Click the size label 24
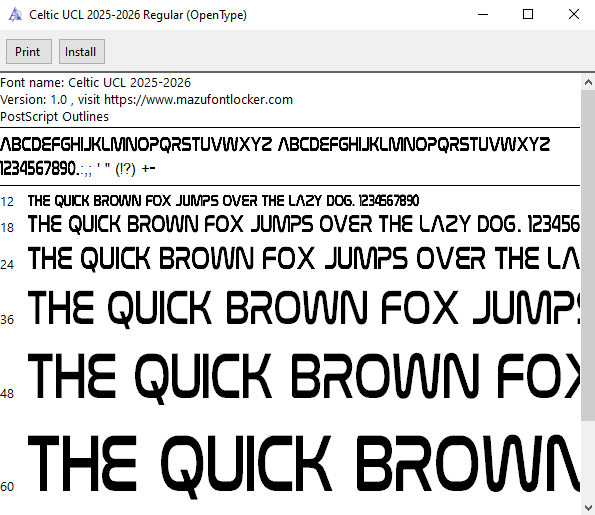 tap(7, 265)
